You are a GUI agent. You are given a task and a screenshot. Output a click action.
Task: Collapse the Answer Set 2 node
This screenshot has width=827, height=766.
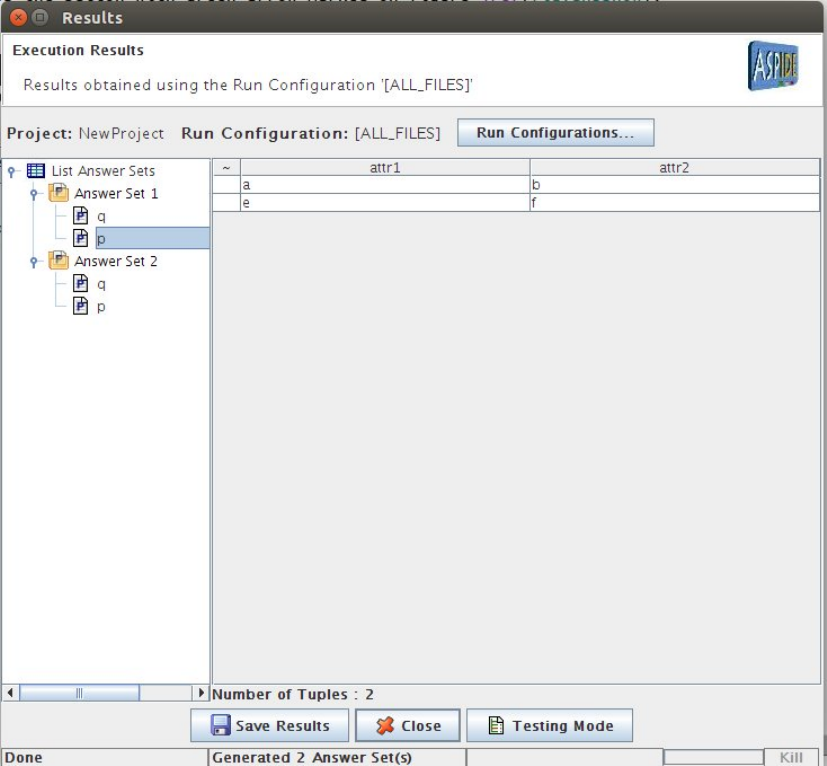pos(34,261)
